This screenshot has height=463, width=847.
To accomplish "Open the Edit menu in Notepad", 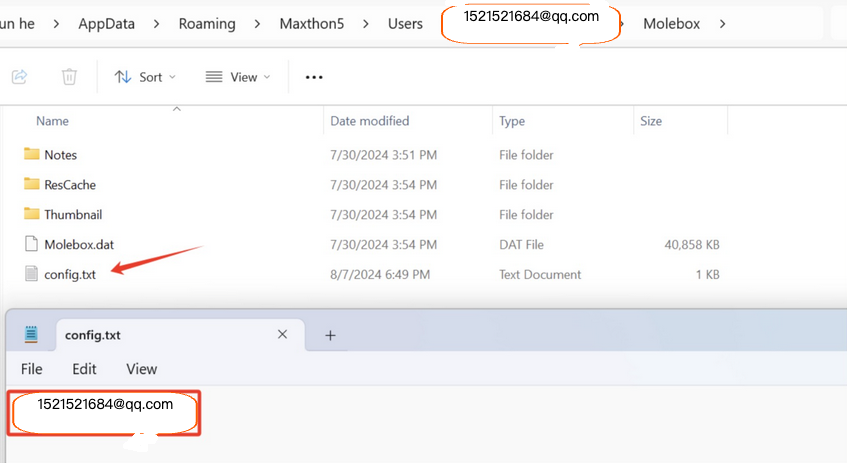I will (84, 369).
